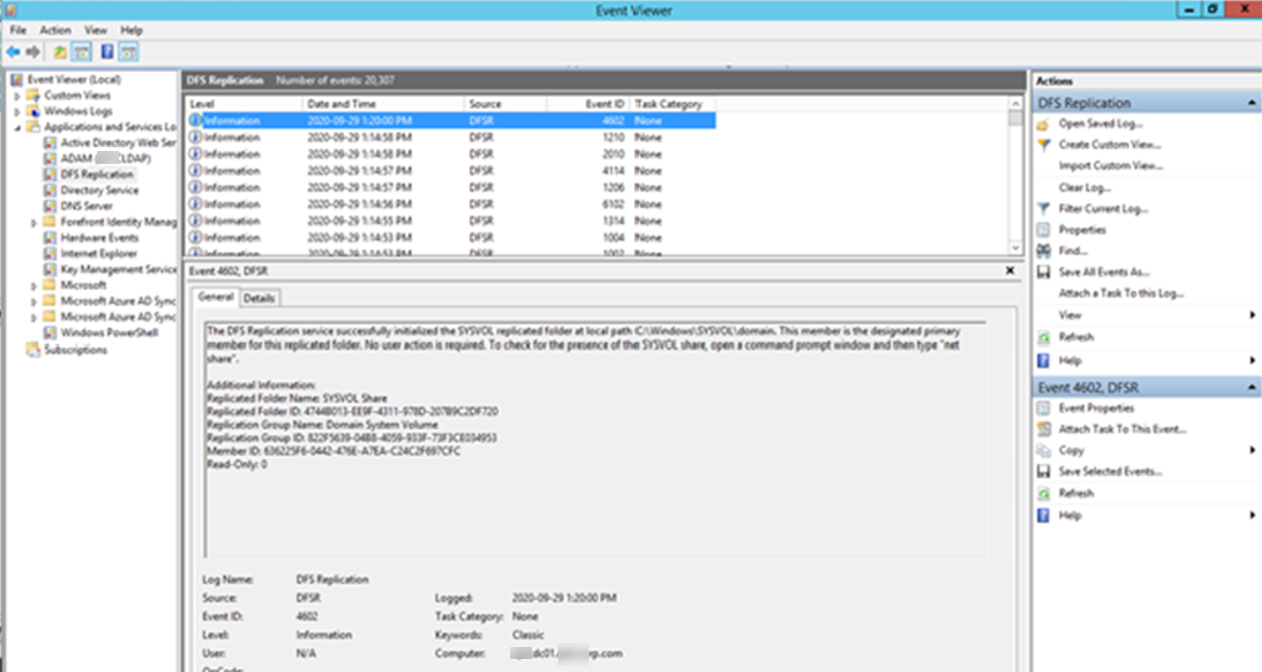
Task: Collapse the DFS Replication actions section
Action: point(1252,103)
